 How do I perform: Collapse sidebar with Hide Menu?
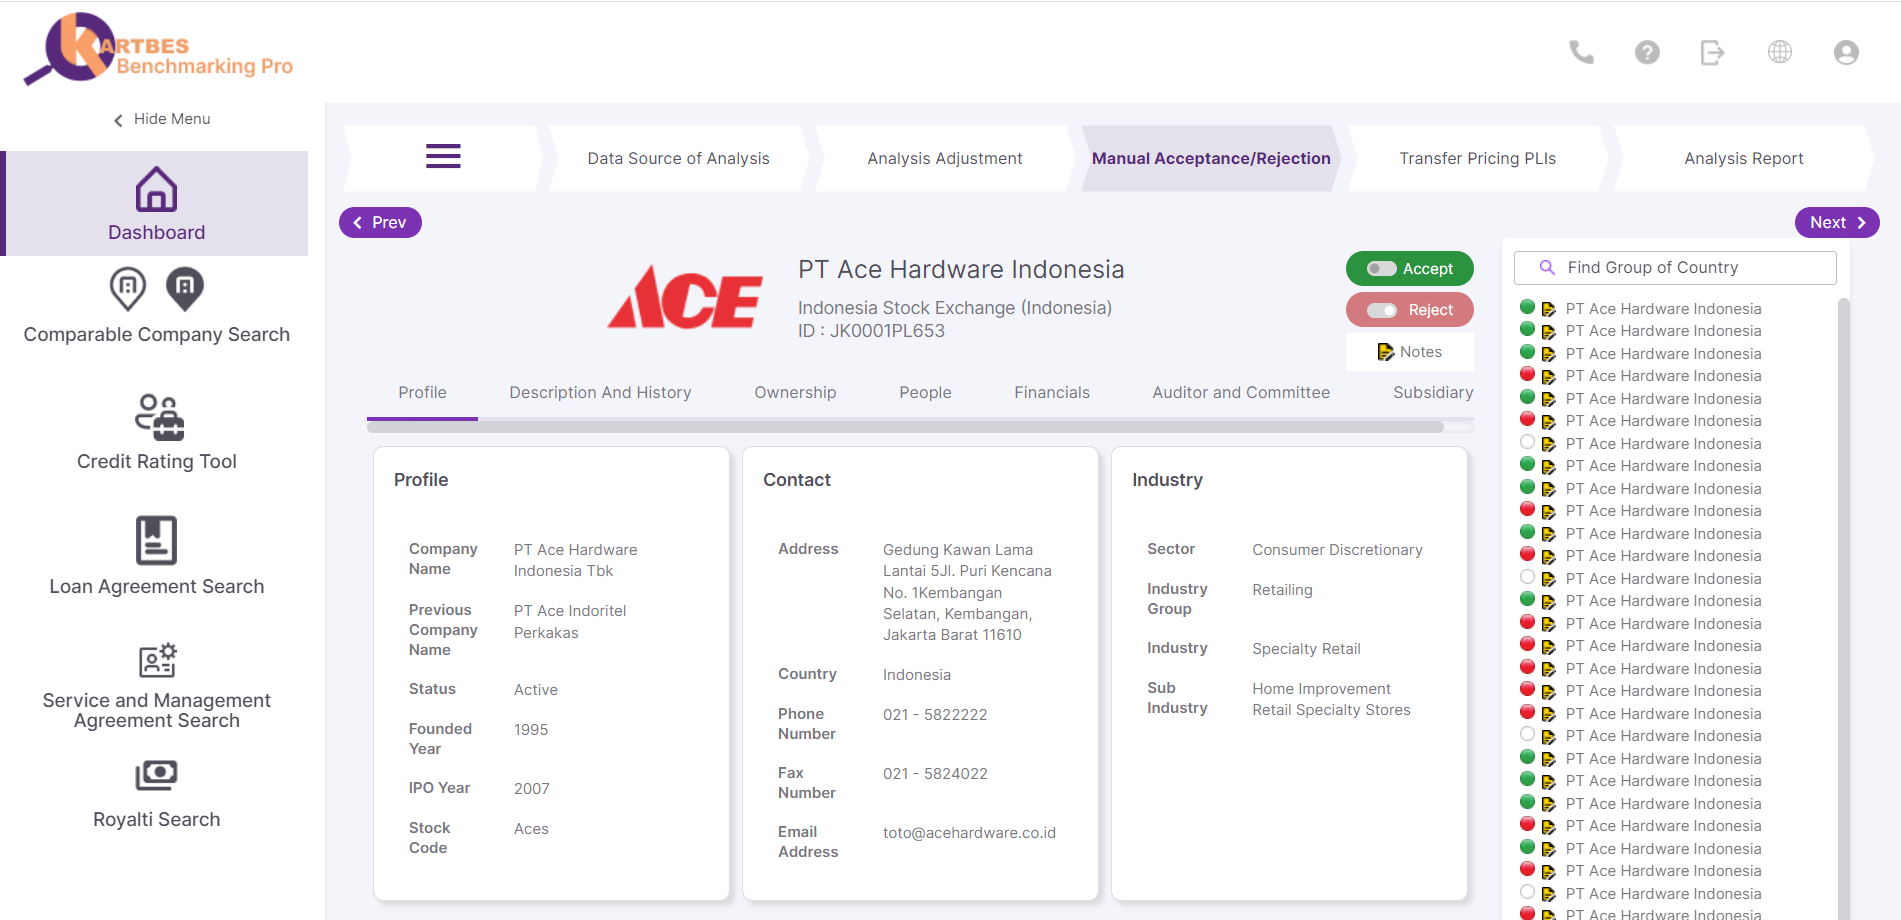tap(161, 119)
